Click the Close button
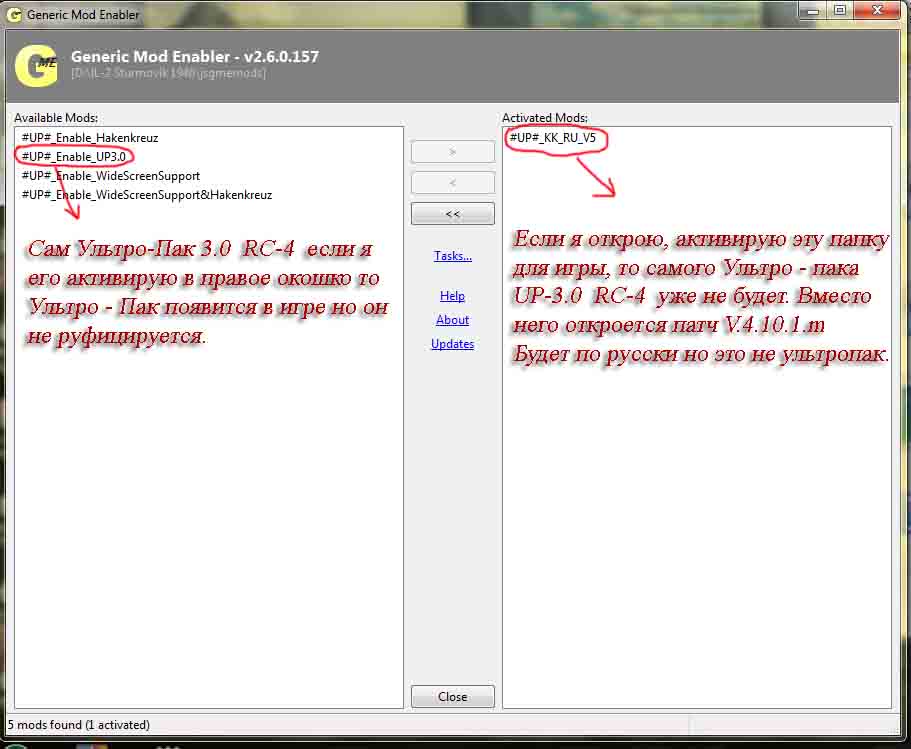Viewport: 911px width, 749px height. click(453, 697)
